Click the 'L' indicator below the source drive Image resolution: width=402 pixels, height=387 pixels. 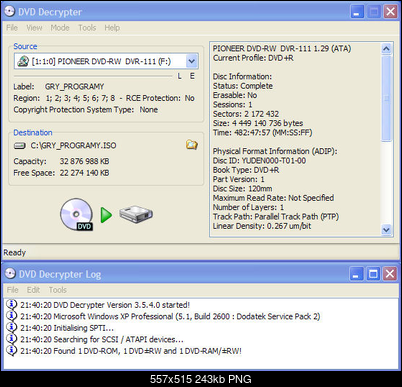(x=180, y=76)
